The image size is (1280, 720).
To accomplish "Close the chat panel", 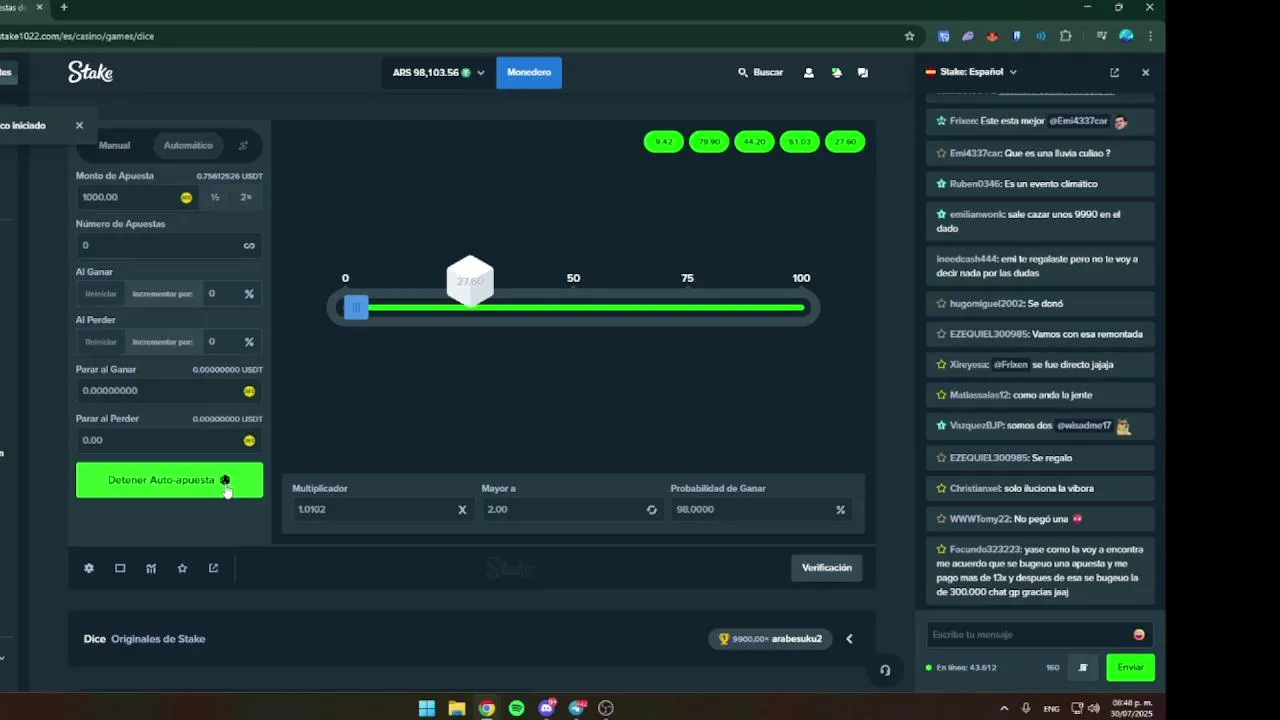I will pyautogui.click(x=1145, y=72).
